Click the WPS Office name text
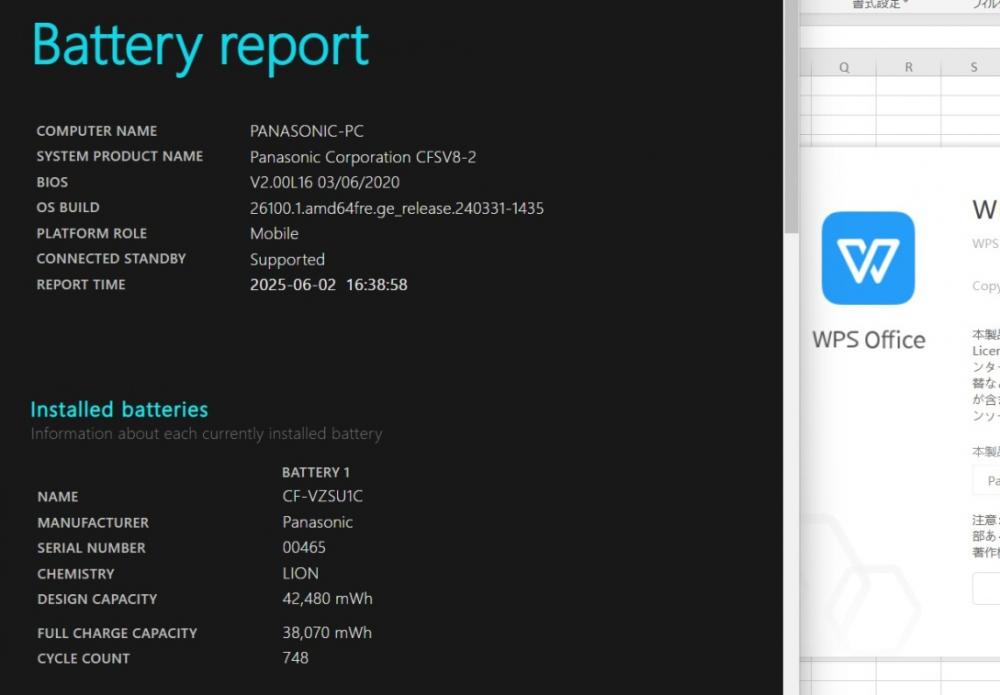Image resolution: width=1000 pixels, height=695 pixels. tap(869, 340)
